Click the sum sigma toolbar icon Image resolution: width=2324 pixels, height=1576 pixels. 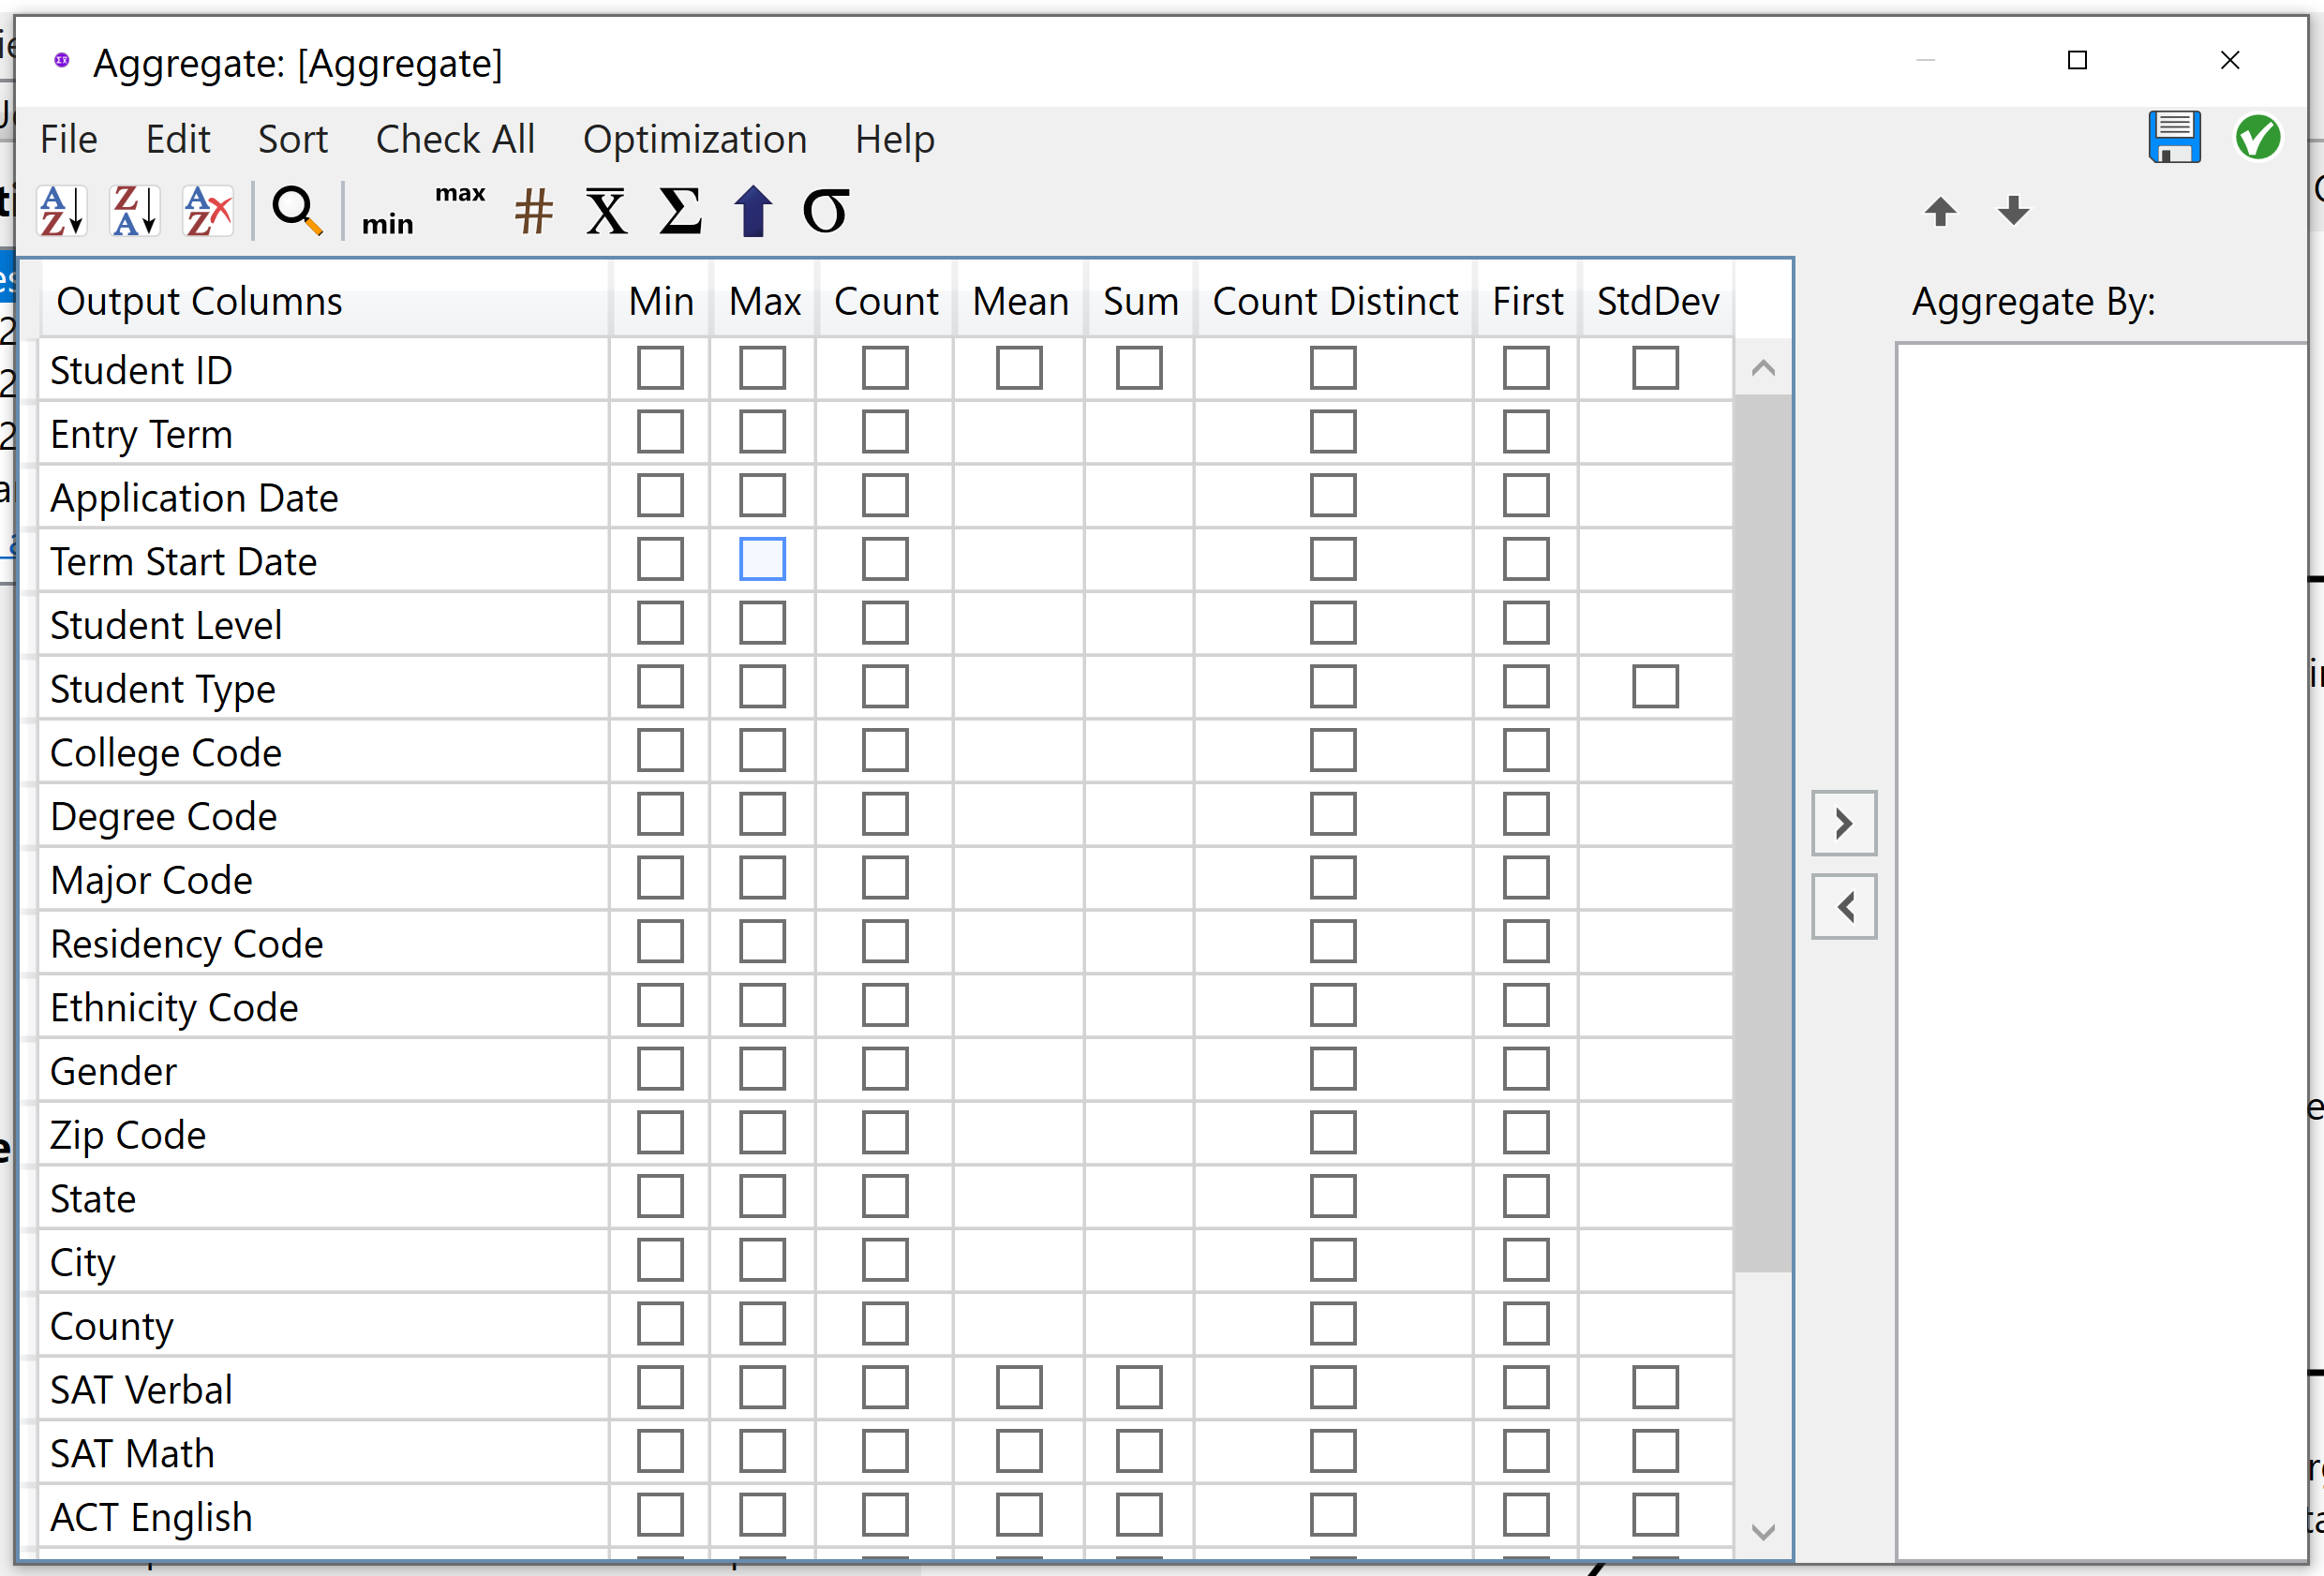[680, 211]
